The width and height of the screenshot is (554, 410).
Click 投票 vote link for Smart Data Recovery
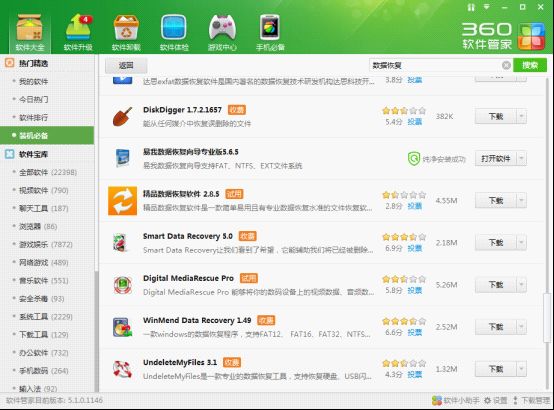414,248
